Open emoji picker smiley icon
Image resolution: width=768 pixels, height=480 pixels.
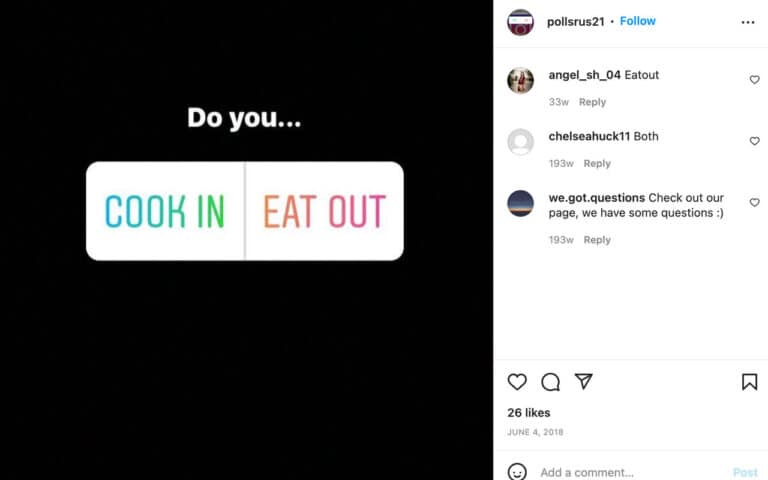517,472
